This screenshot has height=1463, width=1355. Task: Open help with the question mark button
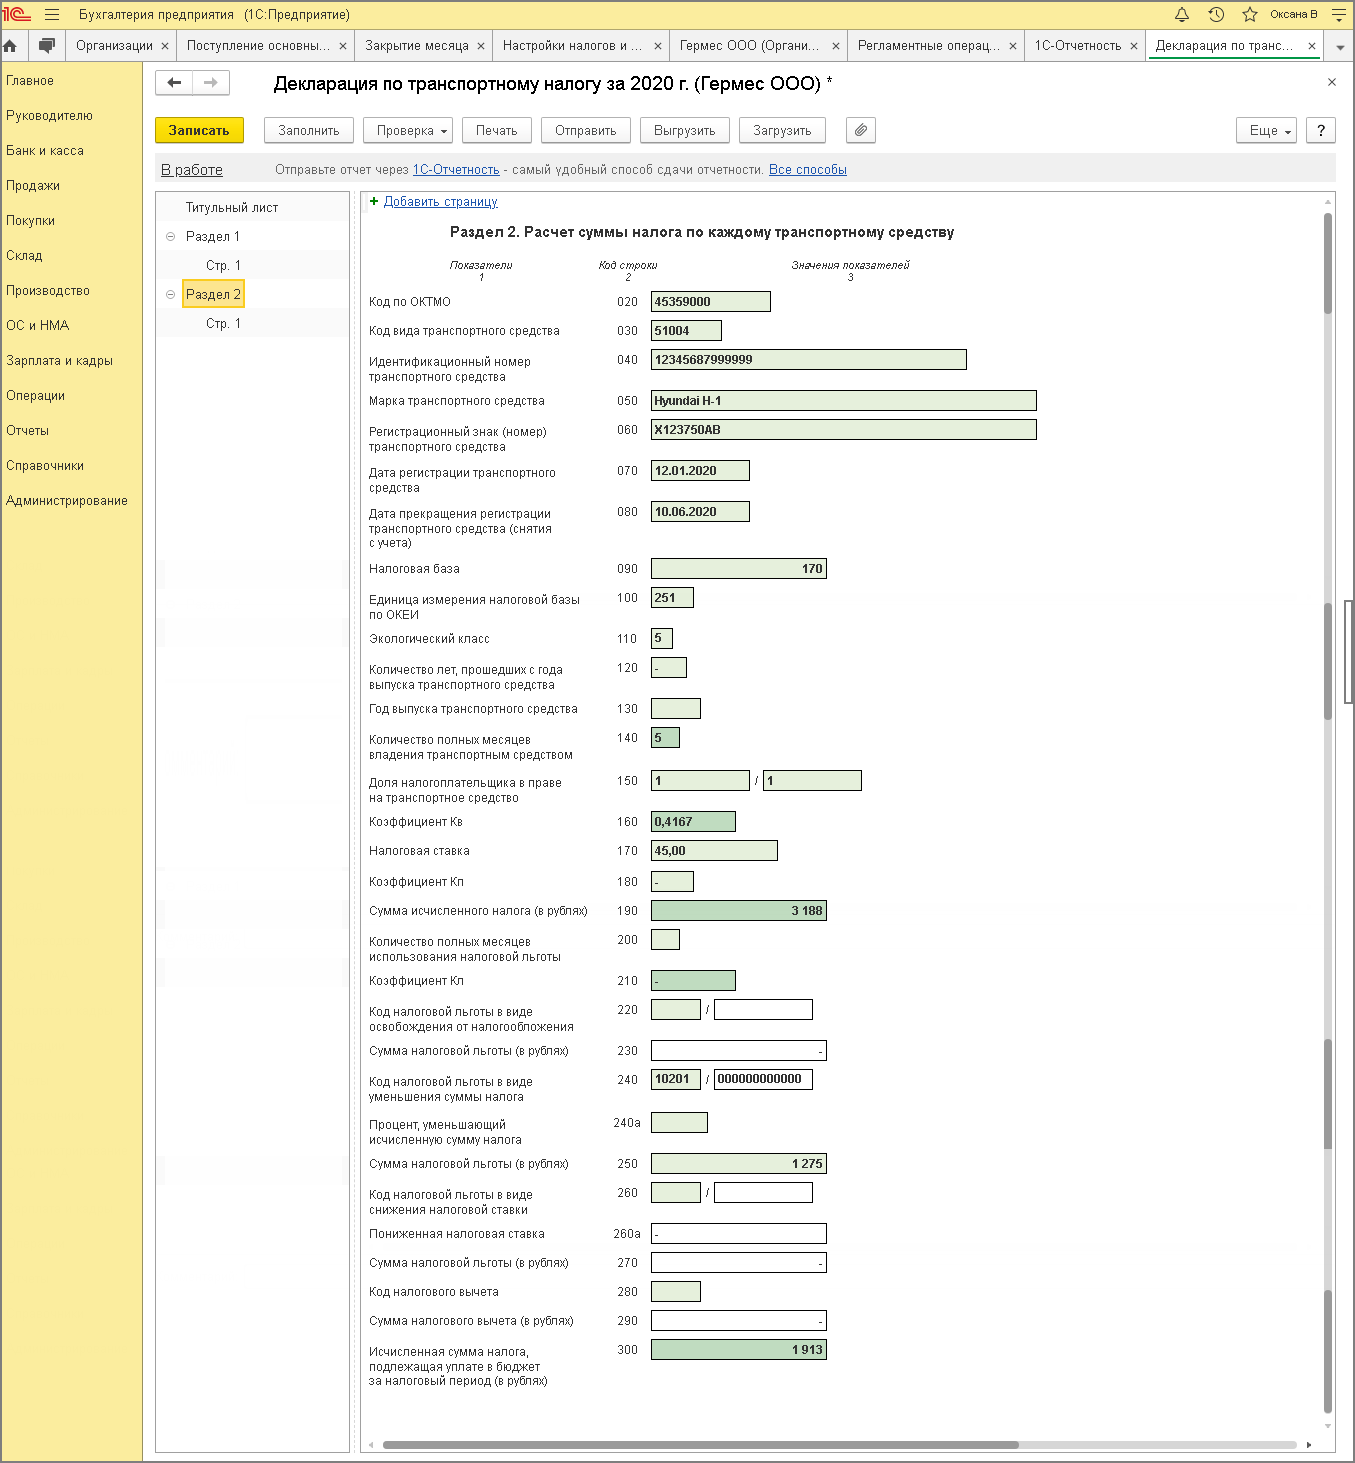click(1321, 130)
